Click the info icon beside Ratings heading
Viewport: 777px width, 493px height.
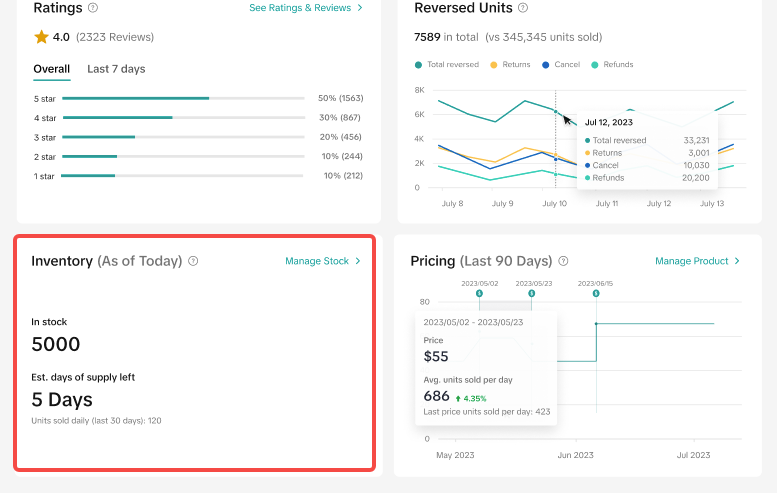coord(93,8)
